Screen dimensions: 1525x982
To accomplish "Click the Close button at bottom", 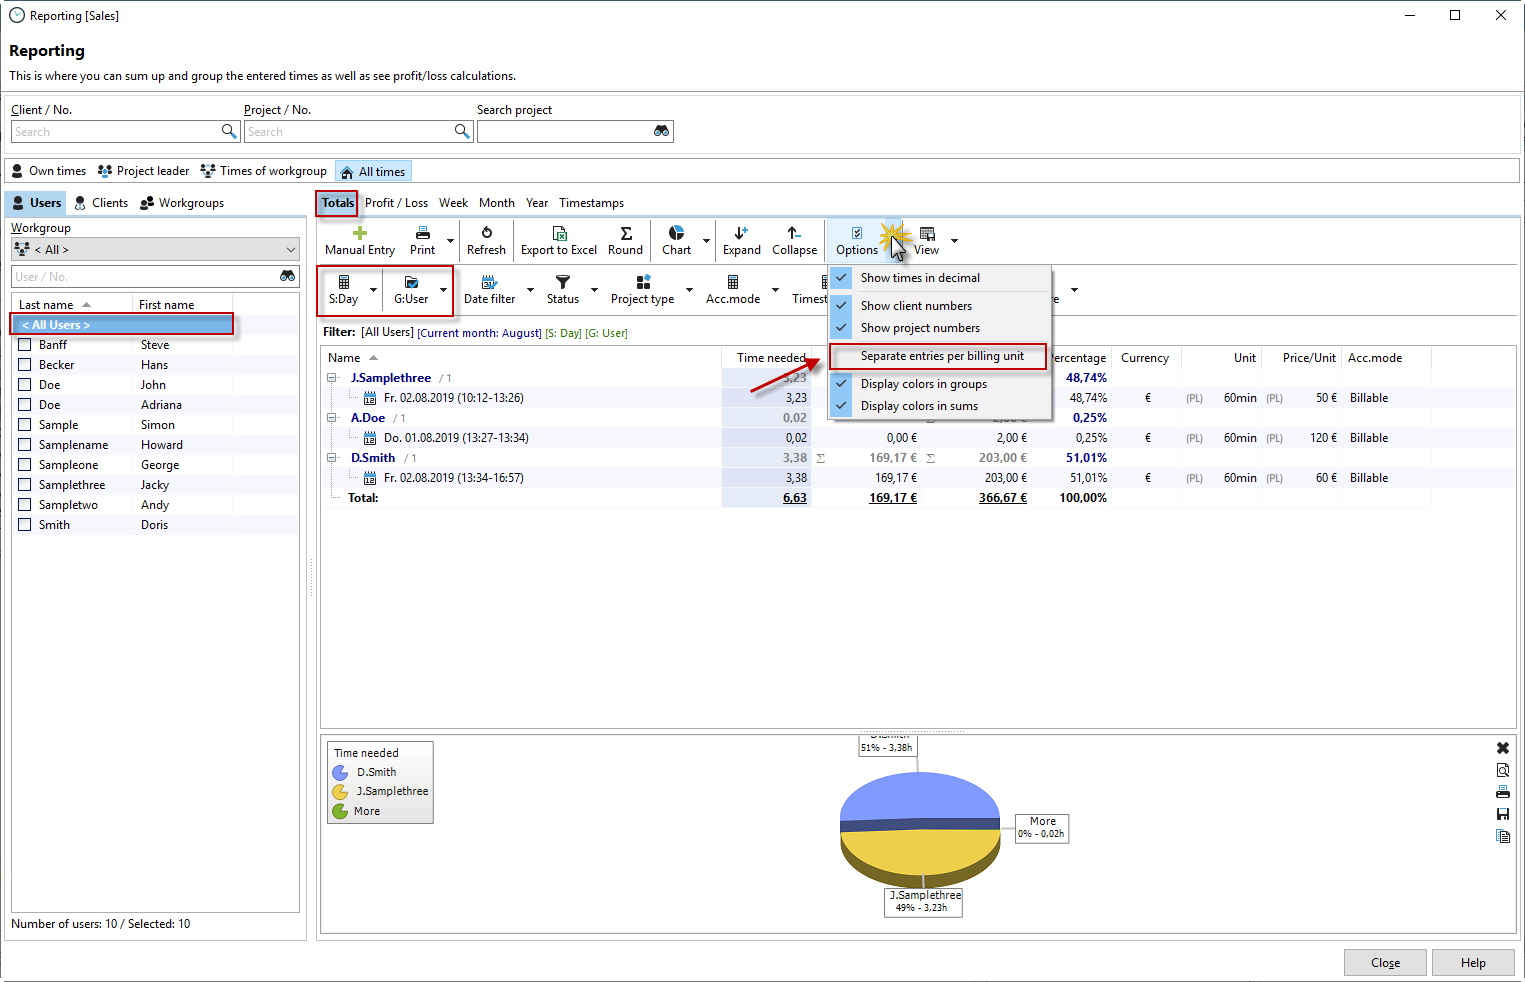I will (x=1385, y=963).
